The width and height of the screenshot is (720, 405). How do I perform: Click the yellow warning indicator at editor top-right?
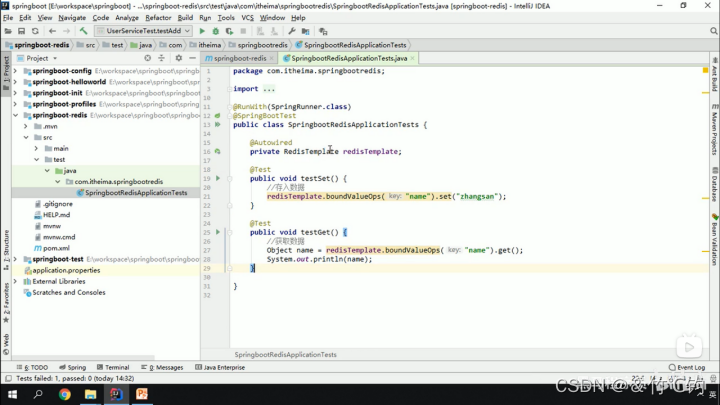tap(705, 70)
